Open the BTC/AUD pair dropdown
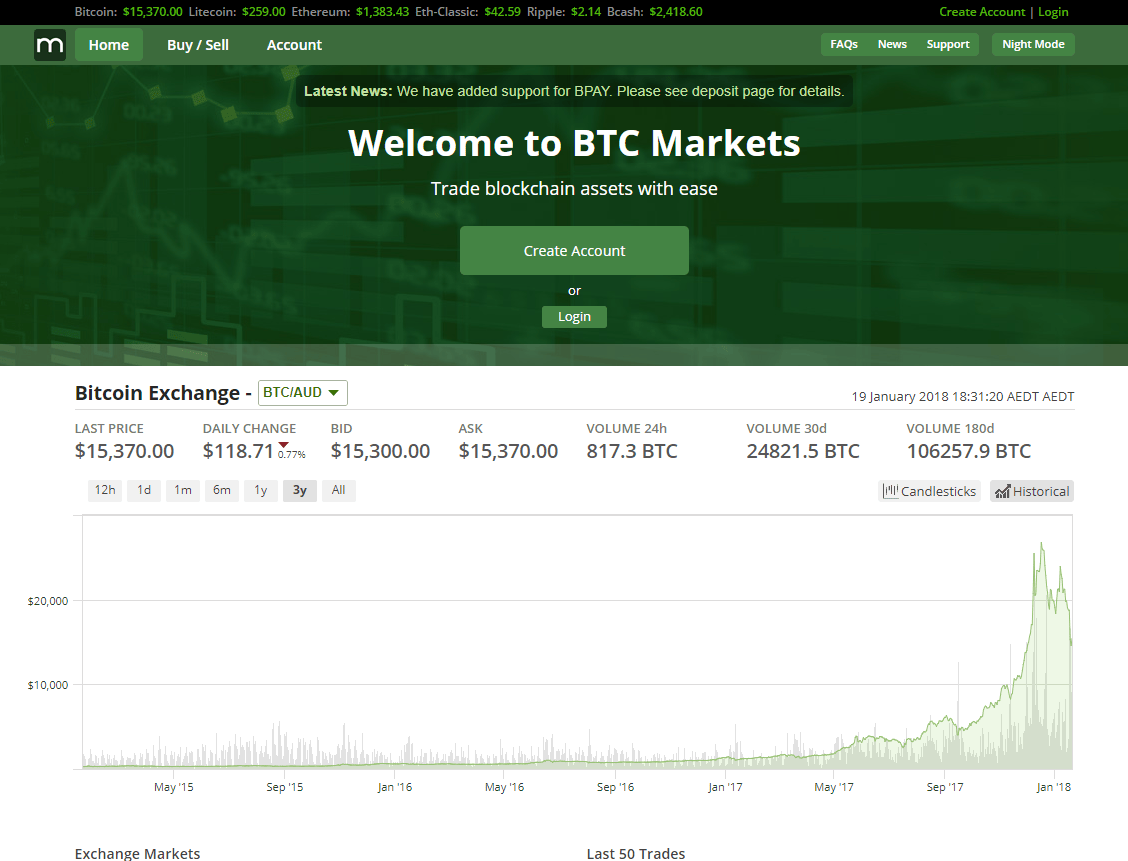The image size is (1128, 861). click(x=302, y=392)
